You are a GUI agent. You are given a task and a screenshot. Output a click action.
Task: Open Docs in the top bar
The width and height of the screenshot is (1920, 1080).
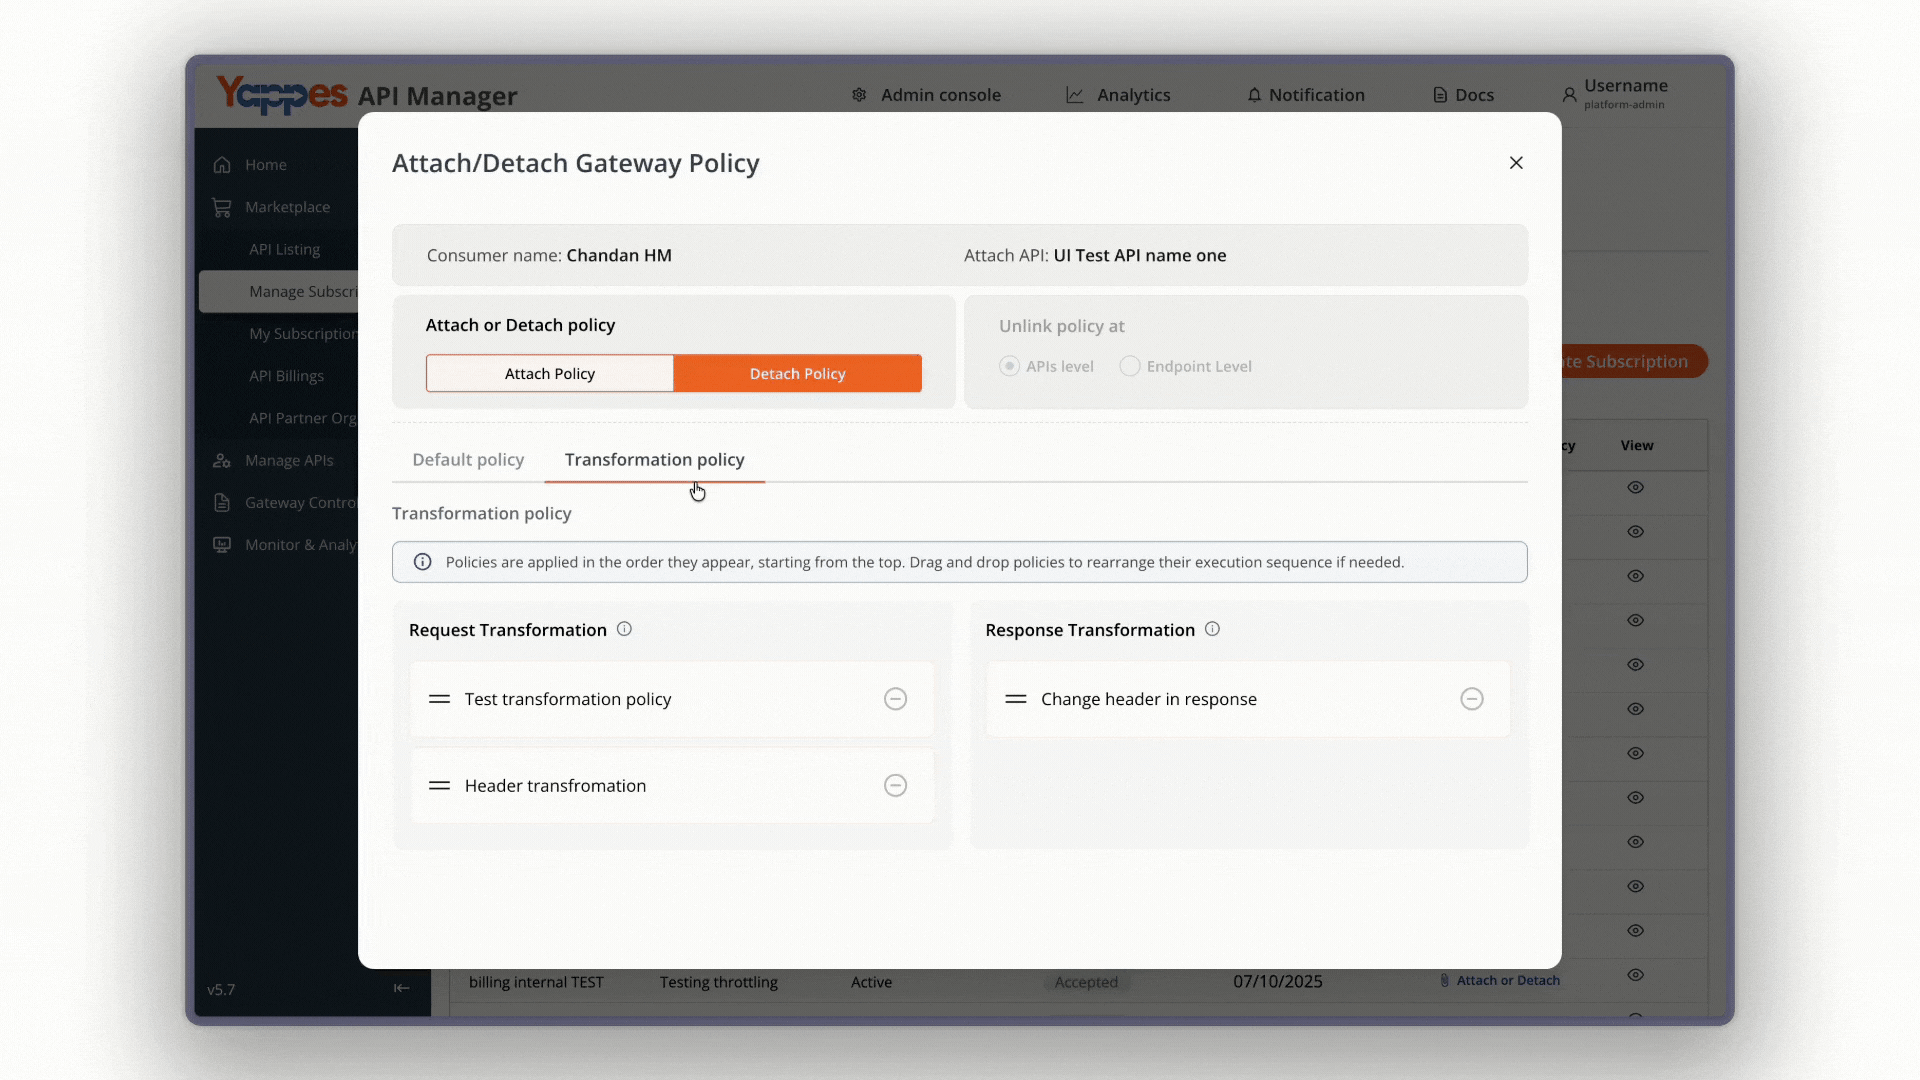[1463, 95]
